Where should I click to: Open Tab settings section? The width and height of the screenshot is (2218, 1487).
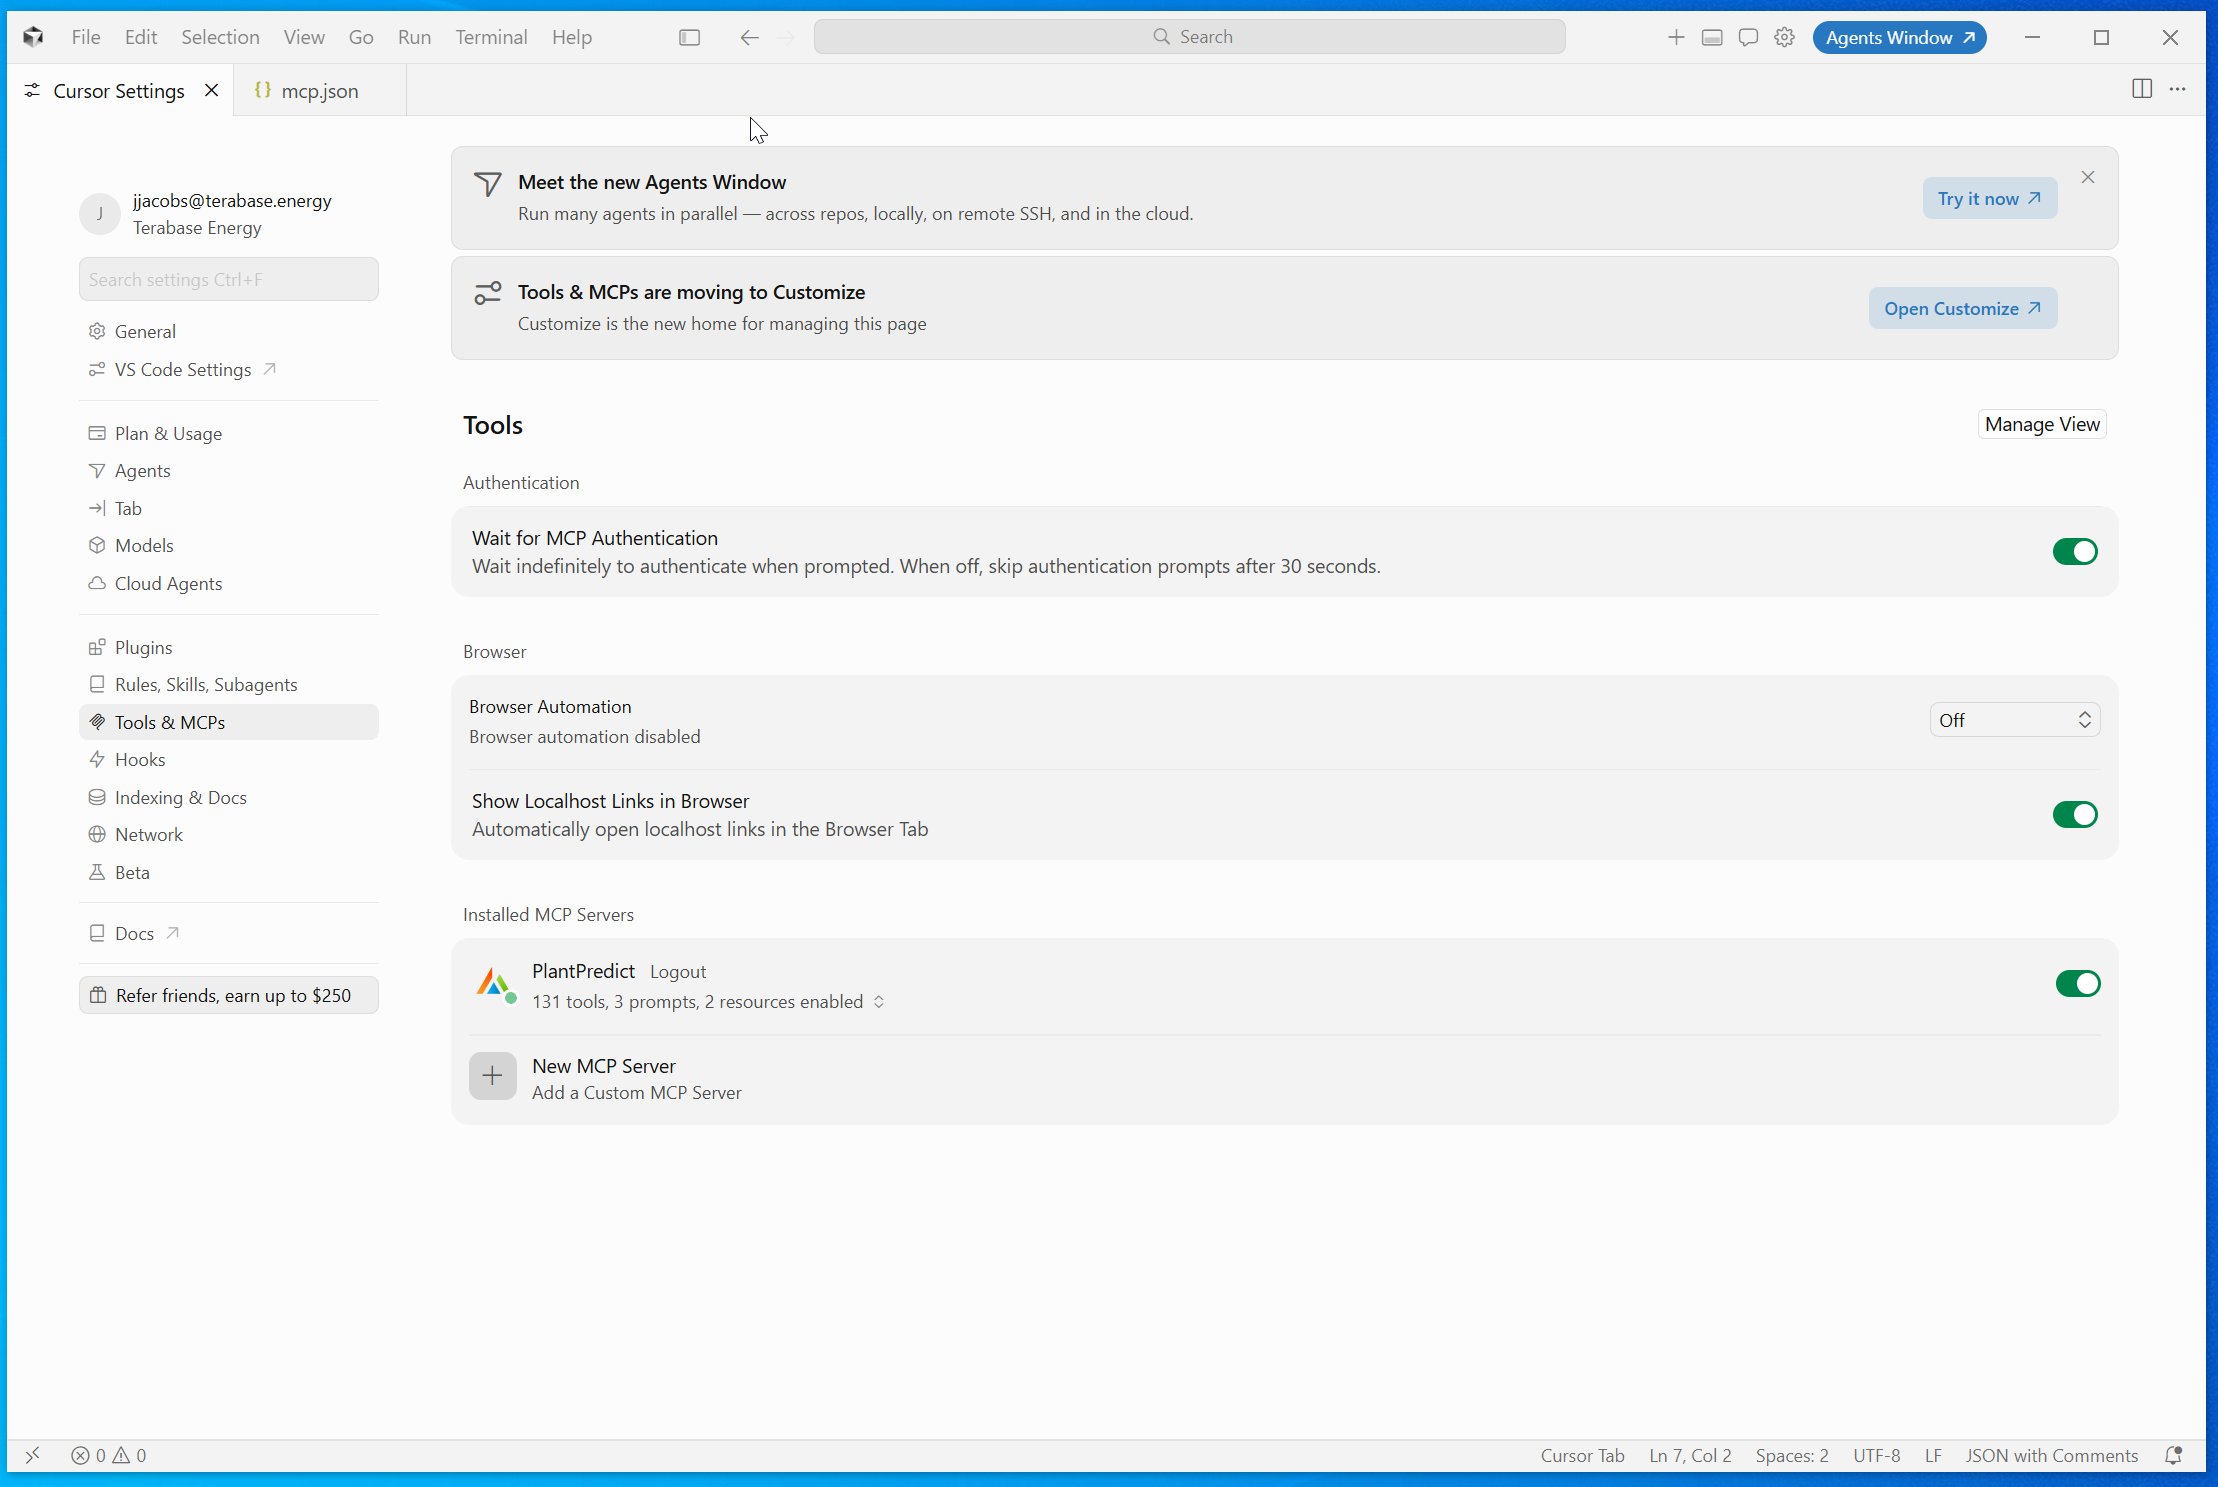point(228,508)
